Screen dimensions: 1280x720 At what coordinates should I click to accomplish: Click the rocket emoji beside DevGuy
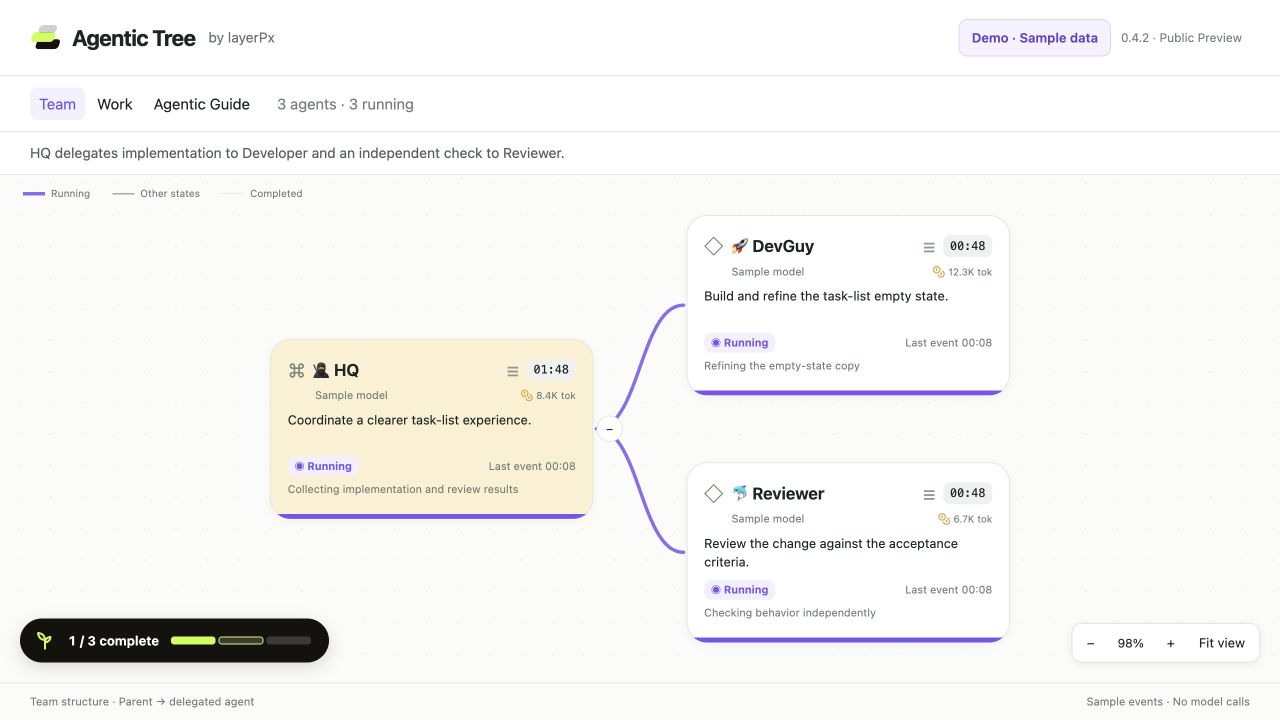point(739,246)
